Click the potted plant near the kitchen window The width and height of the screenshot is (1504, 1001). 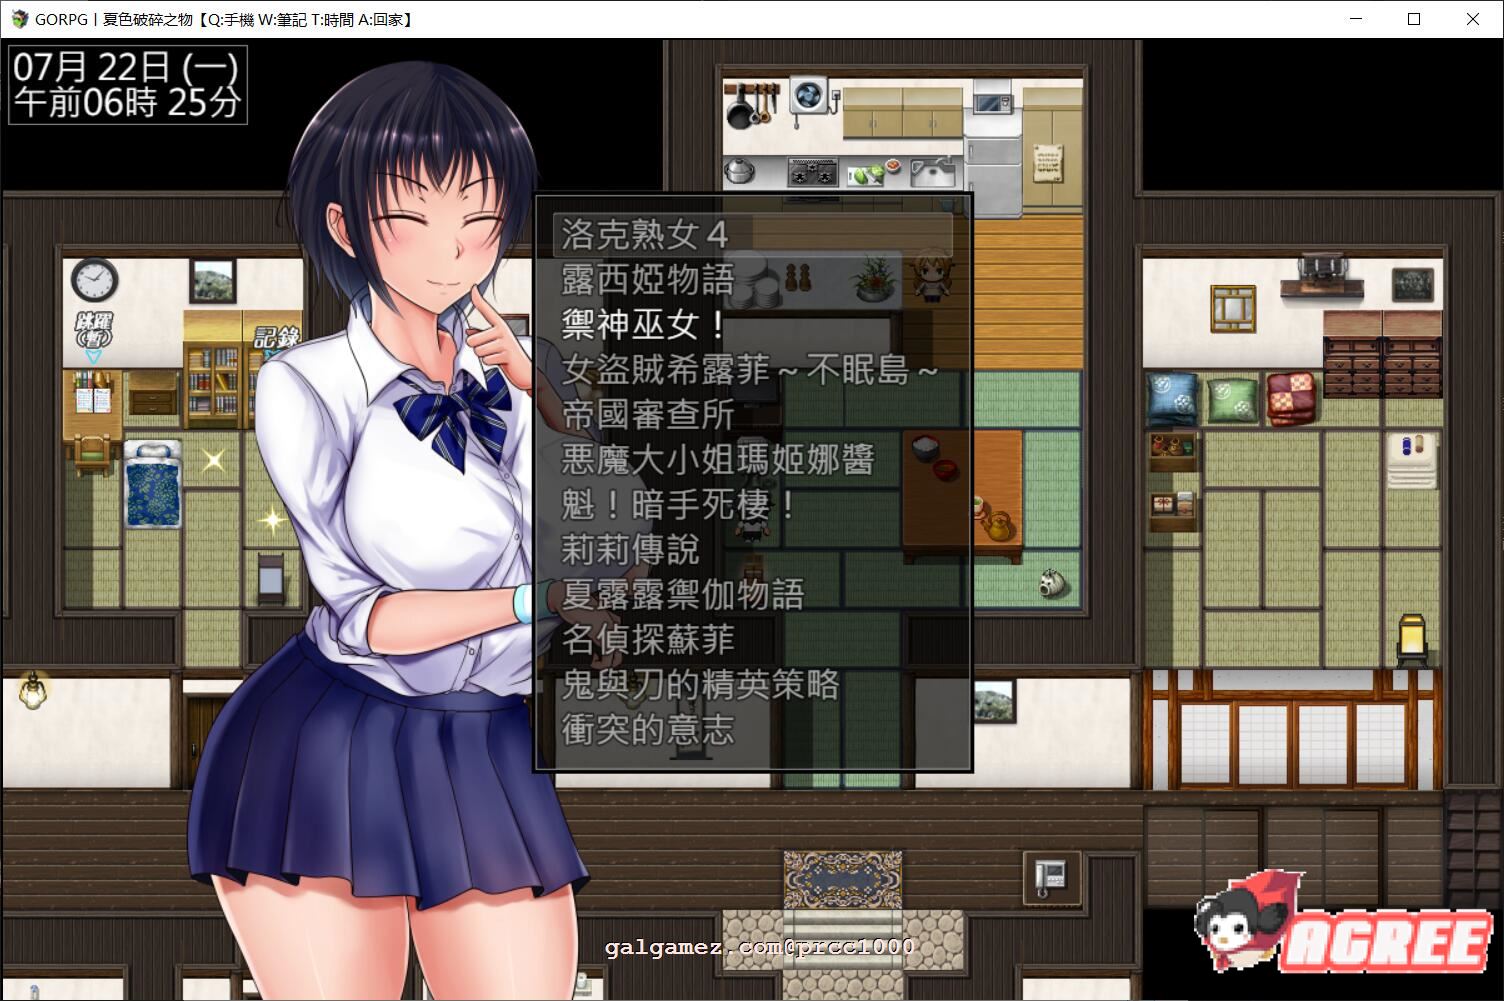(873, 282)
